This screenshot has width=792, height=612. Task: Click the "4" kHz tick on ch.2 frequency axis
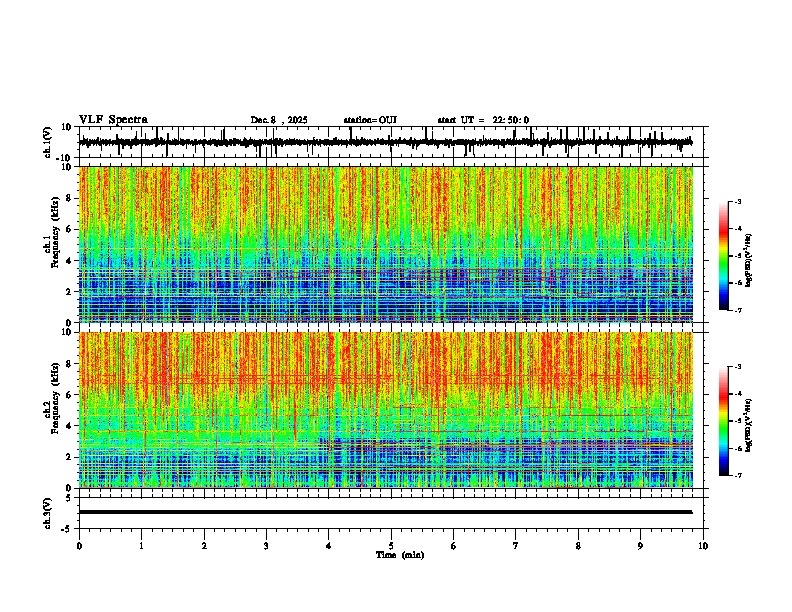coord(70,426)
